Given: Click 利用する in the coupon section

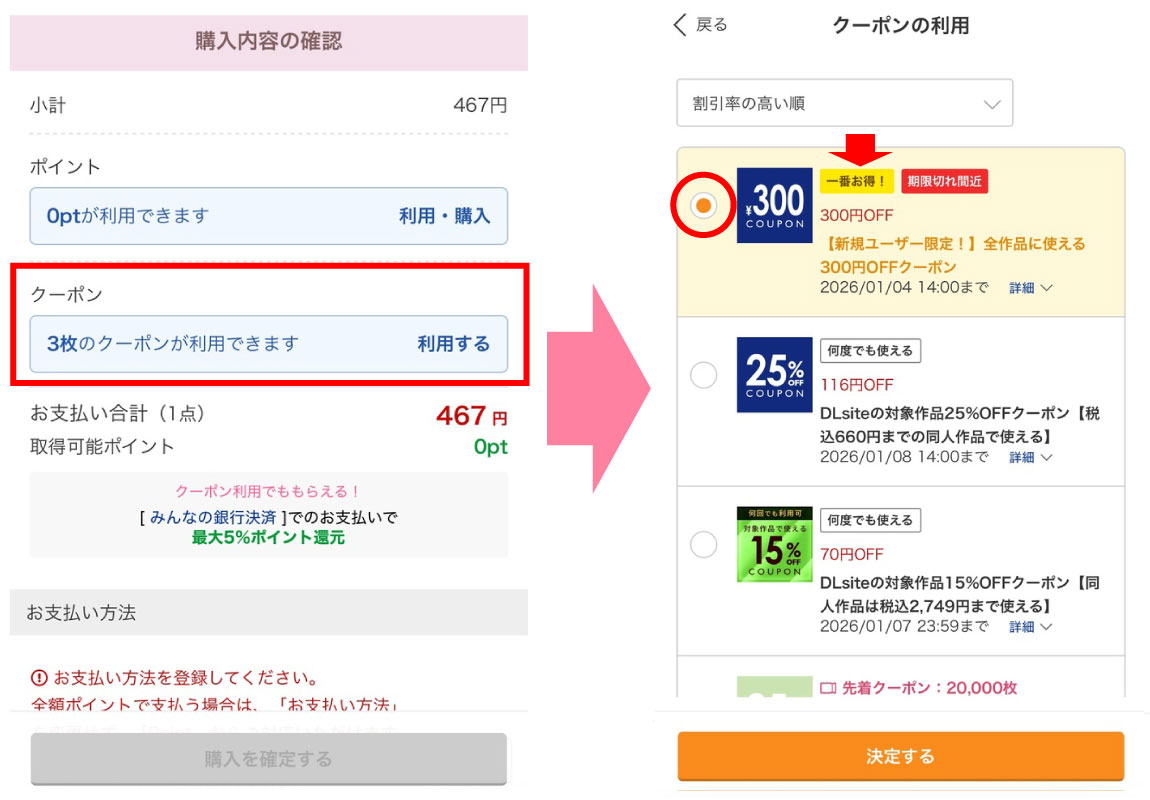Looking at the screenshot, I should 453,344.
